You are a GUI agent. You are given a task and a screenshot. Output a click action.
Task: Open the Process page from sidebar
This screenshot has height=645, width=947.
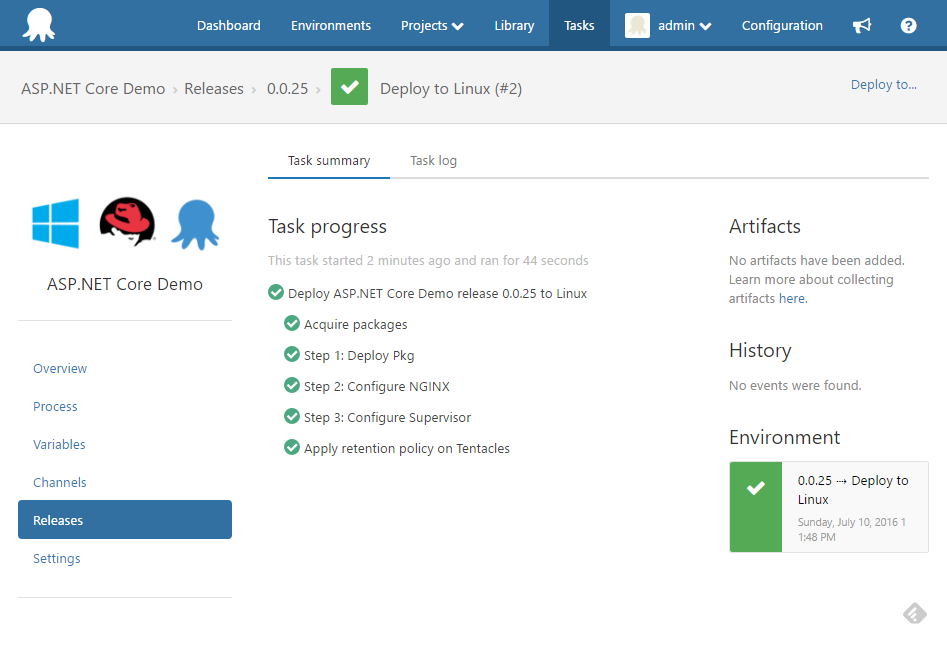pos(55,406)
